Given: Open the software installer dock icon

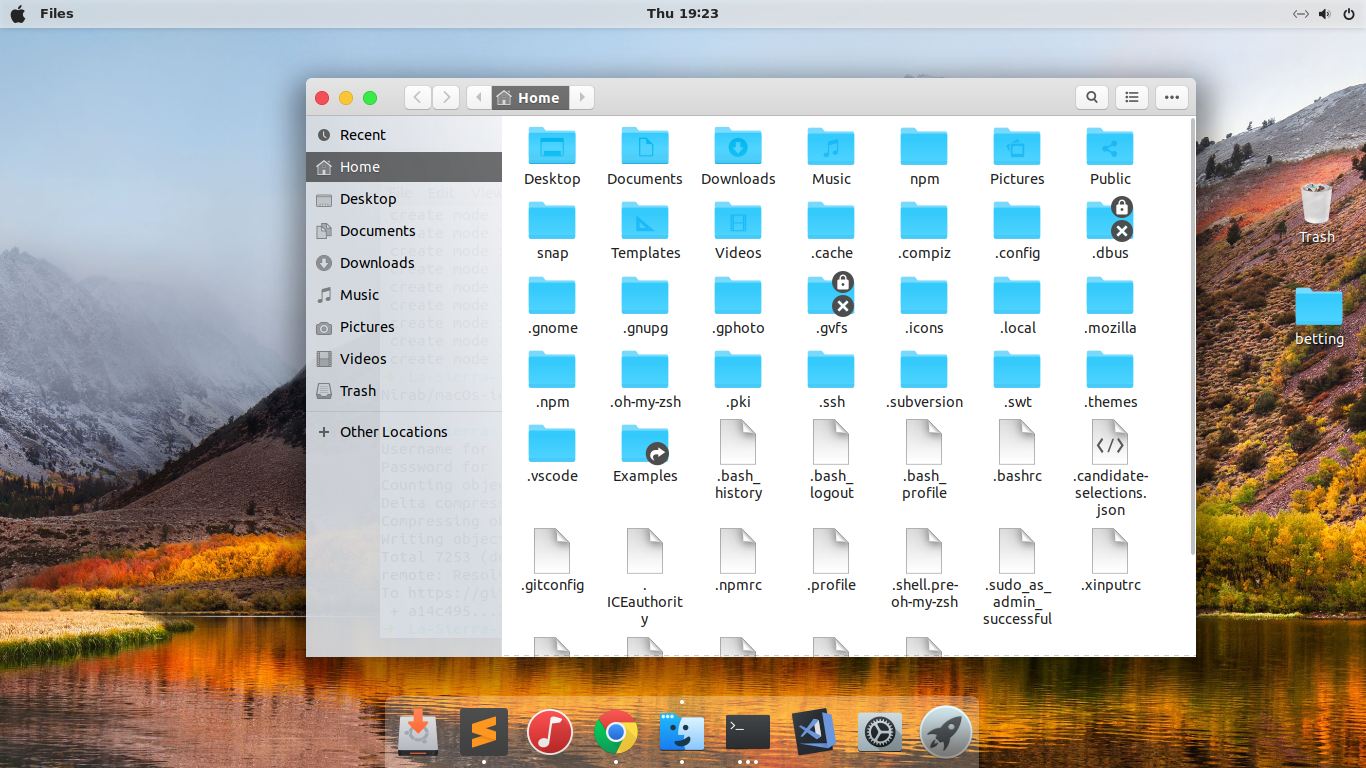Looking at the screenshot, I should click(418, 733).
